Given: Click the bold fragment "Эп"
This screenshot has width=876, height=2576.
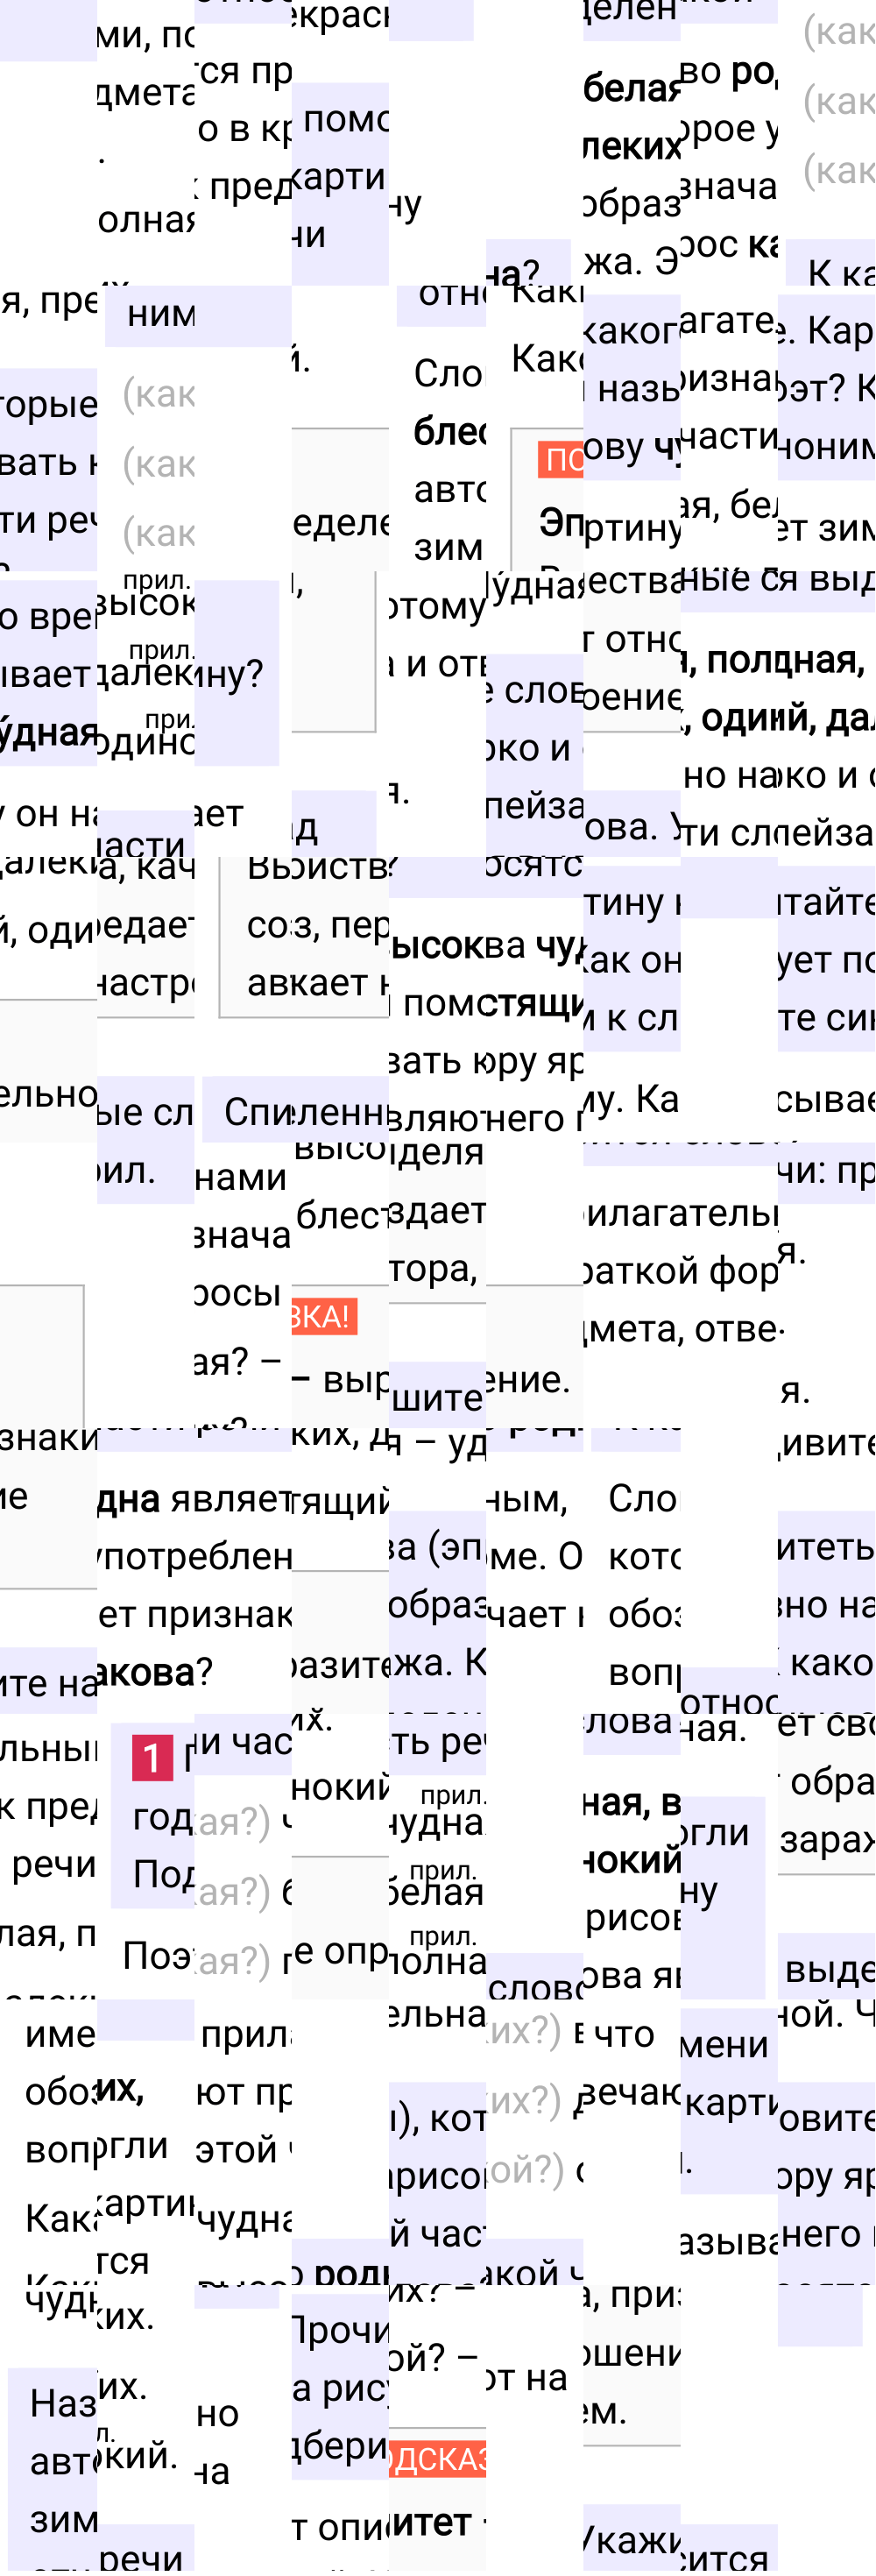Looking at the screenshot, I should 561,521.
